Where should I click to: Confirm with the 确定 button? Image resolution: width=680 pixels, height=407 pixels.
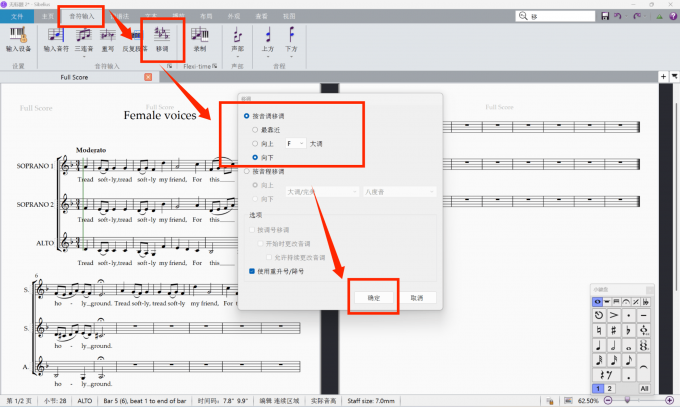pos(373,298)
